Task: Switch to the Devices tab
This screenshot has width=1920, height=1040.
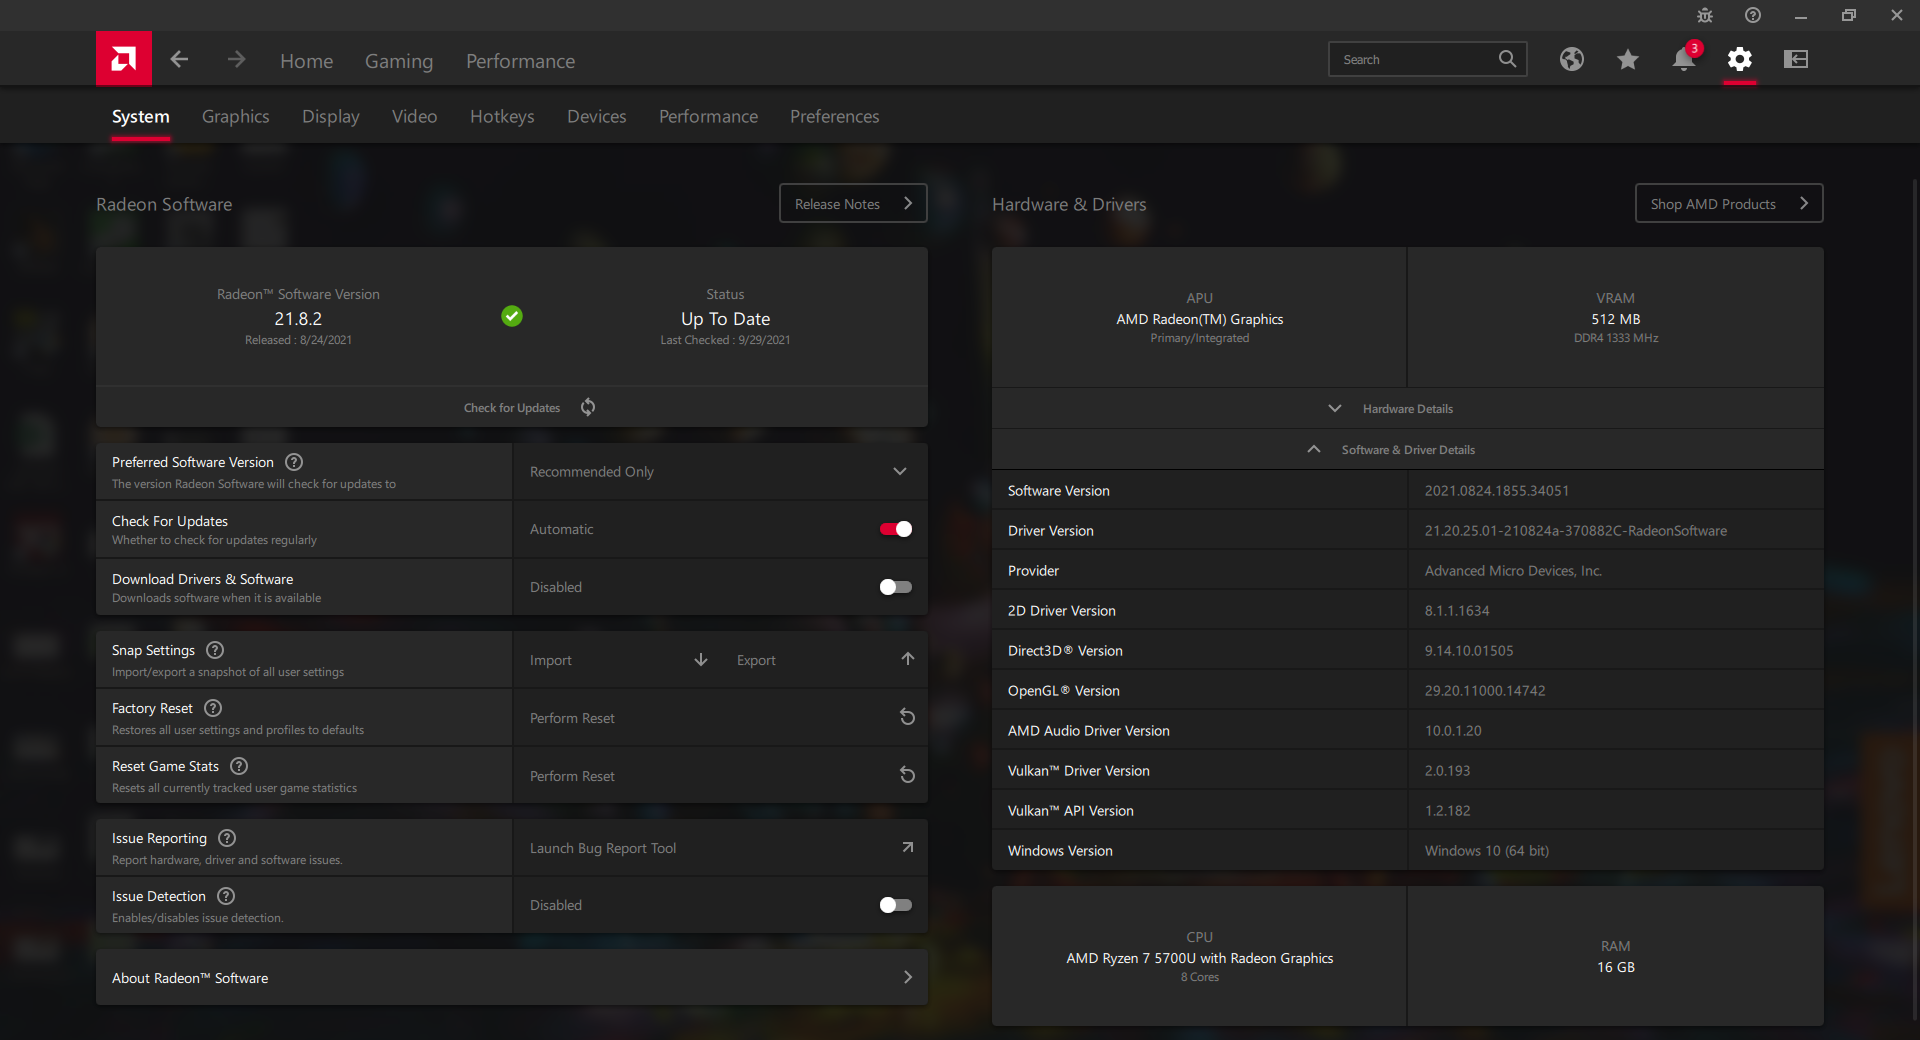Action: point(597,116)
